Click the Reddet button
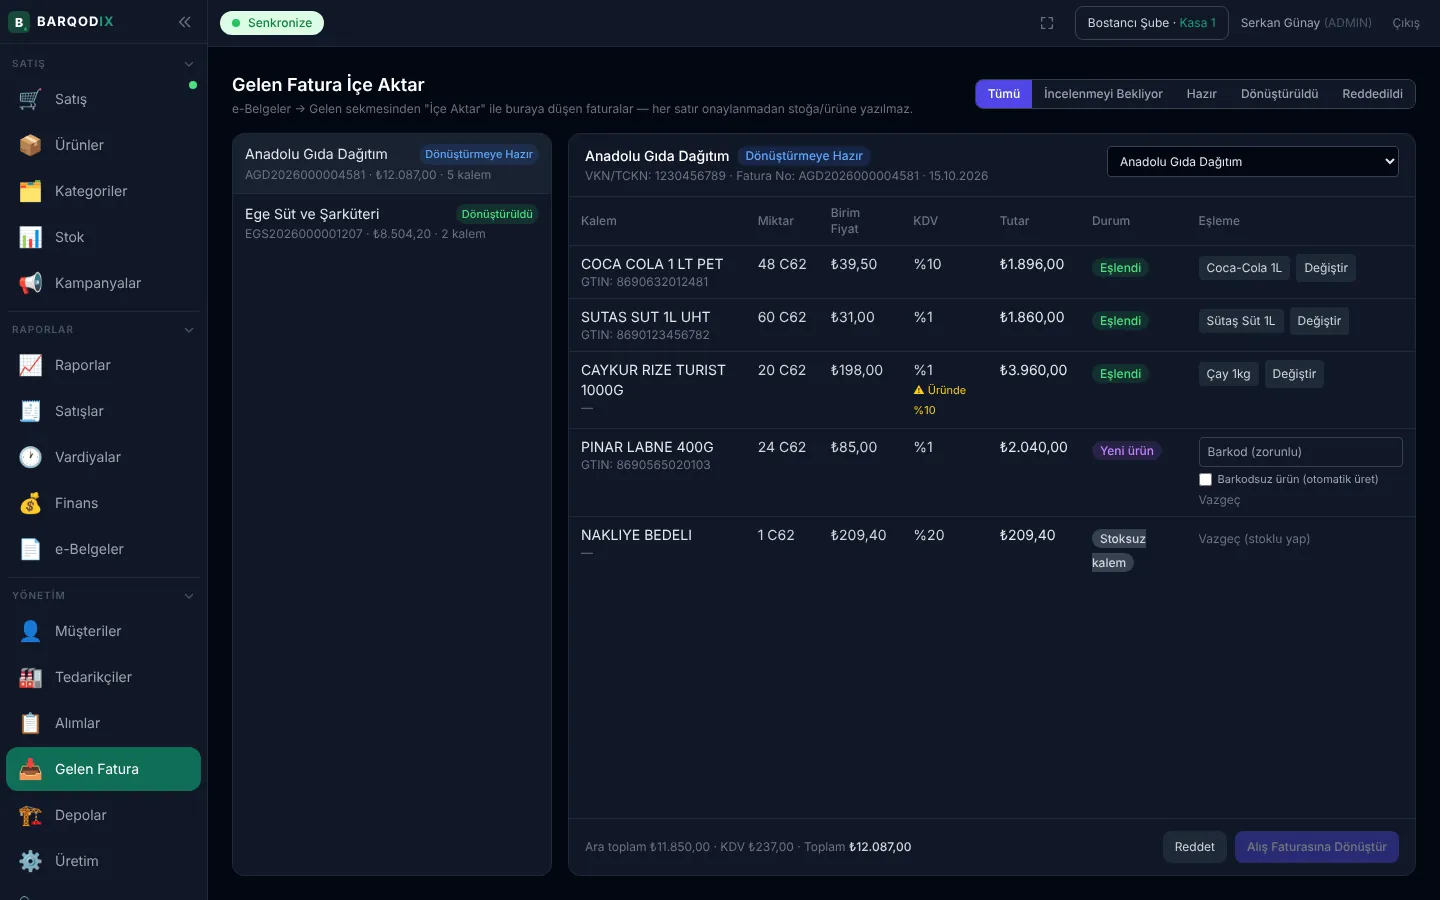 (x=1195, y=847)
